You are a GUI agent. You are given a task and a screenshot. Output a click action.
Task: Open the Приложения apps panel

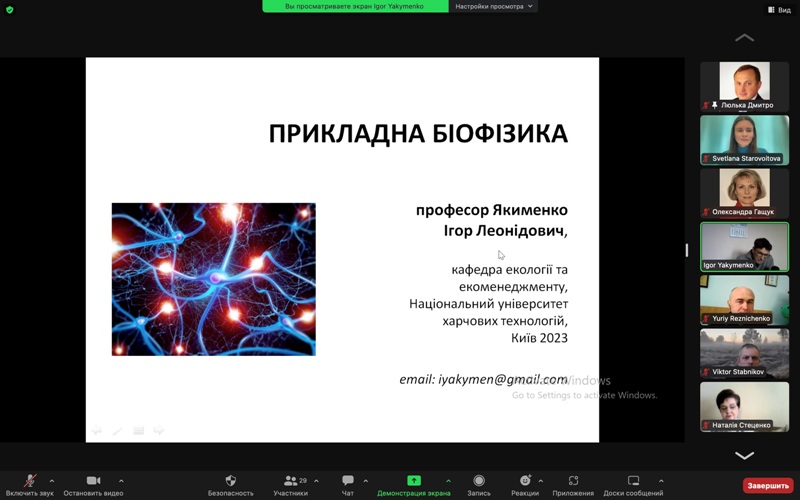[x=573, y=485]
